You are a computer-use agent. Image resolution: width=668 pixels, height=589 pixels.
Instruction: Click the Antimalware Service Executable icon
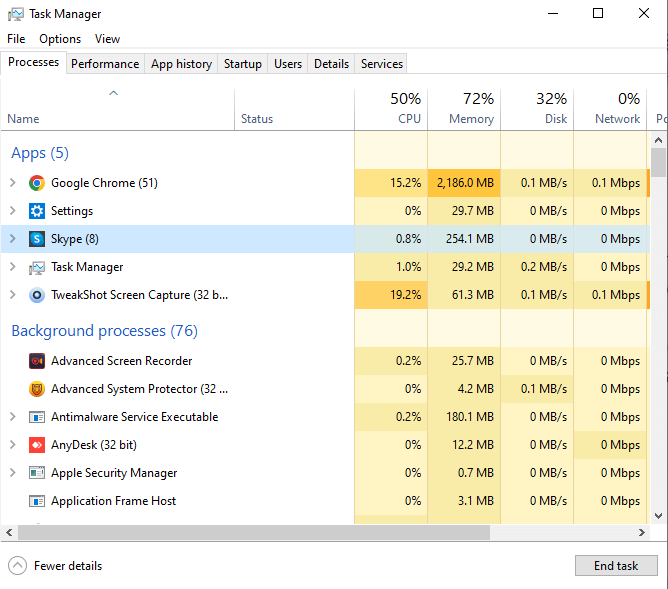coord(37,417)
